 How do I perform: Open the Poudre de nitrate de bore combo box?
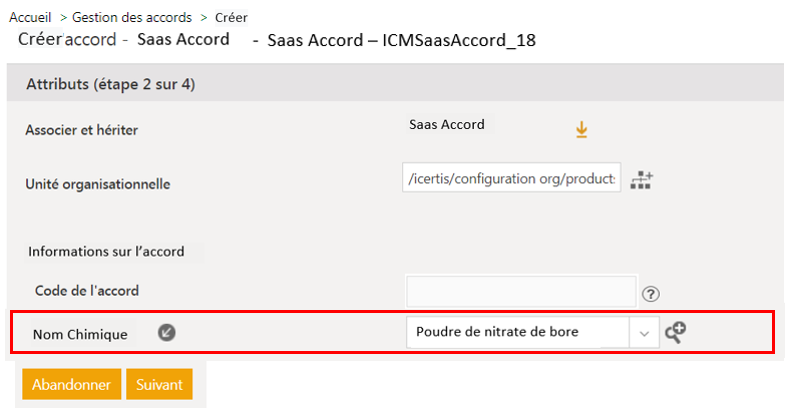tap(518, 333)
